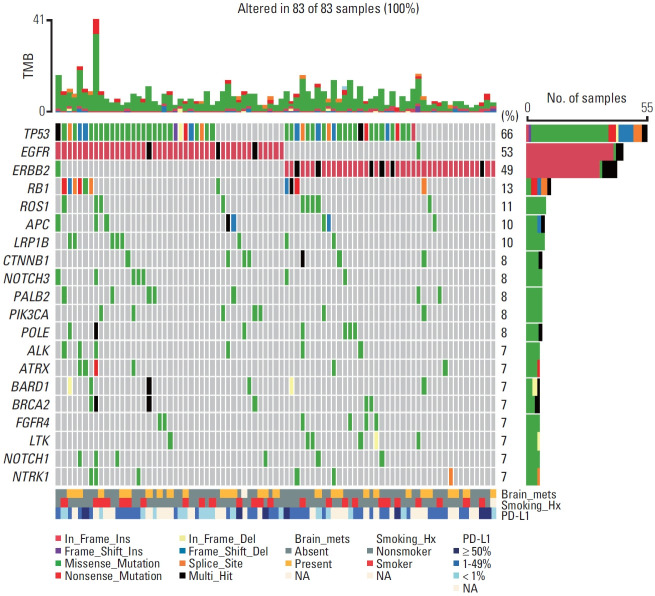
Task: Select the ATRX gene row label
Action: click(34, 368)
